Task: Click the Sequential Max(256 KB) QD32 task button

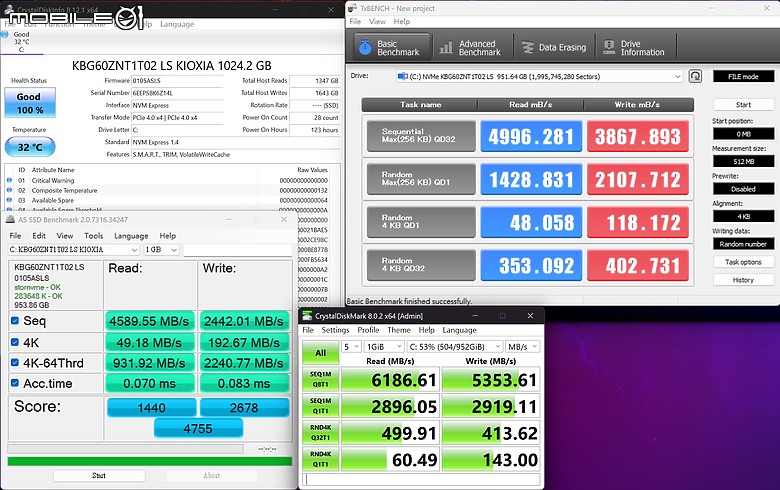Action: pos(421,136)
